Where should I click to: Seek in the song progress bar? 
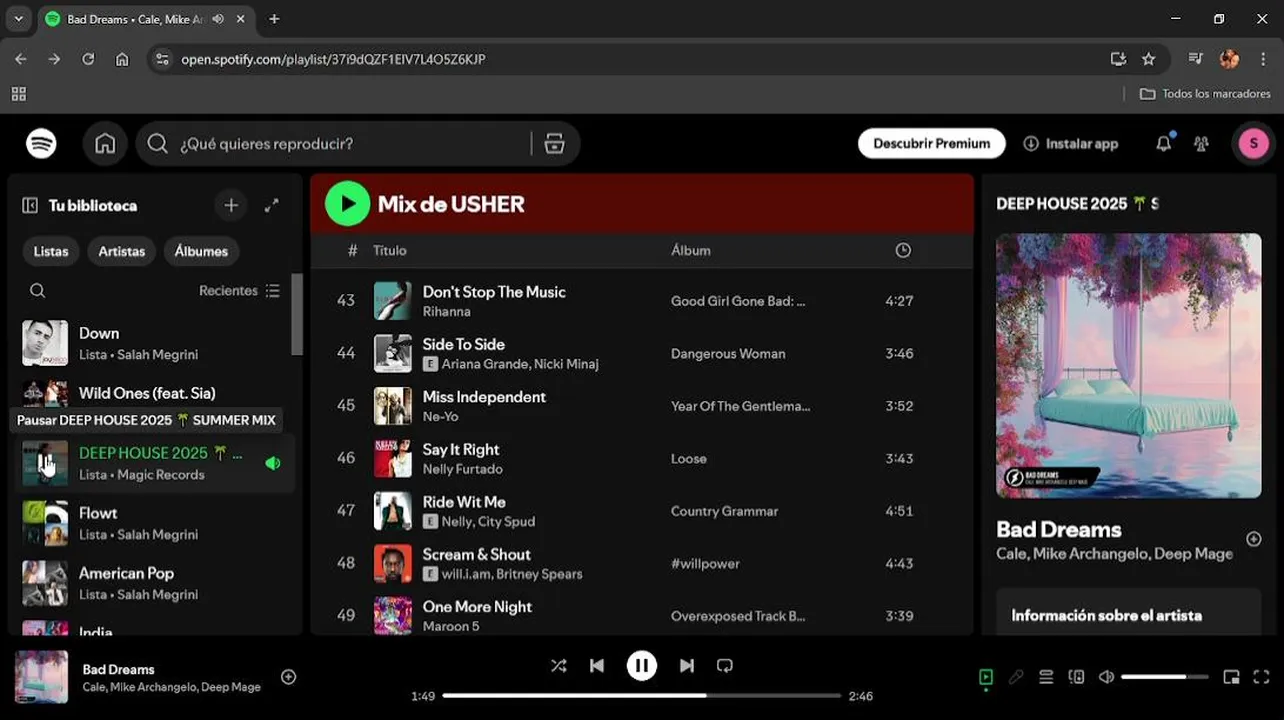(642, 695)
